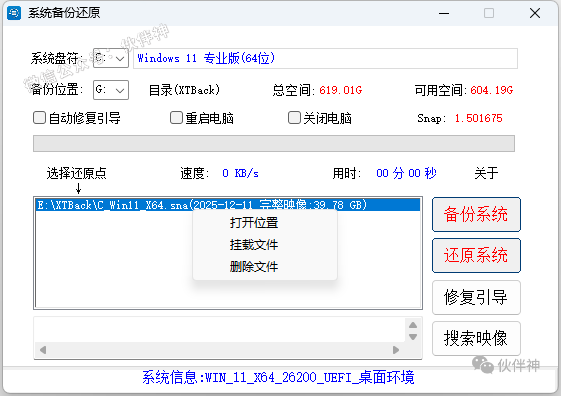Enable the 自动修复引导 checkbox
The image size is (561, 396).
(39, 118)
